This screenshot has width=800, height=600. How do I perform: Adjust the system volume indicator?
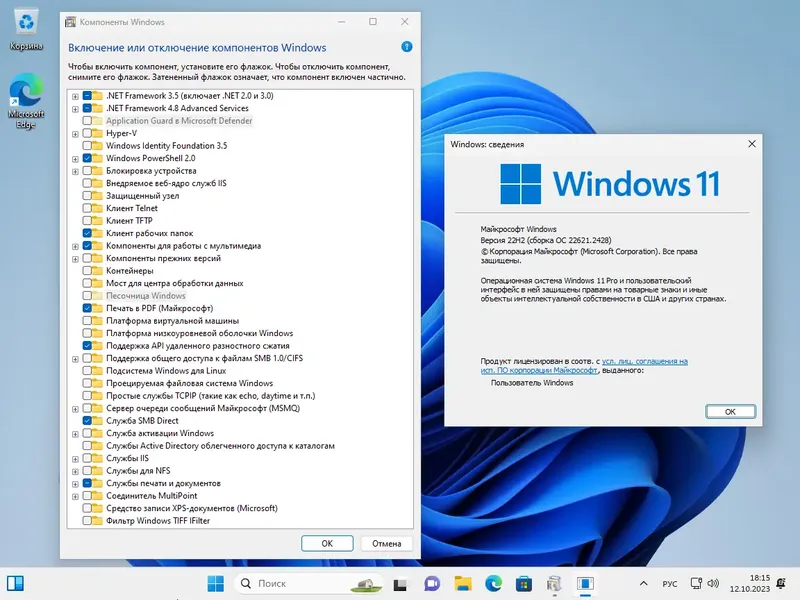pos(712,583)
